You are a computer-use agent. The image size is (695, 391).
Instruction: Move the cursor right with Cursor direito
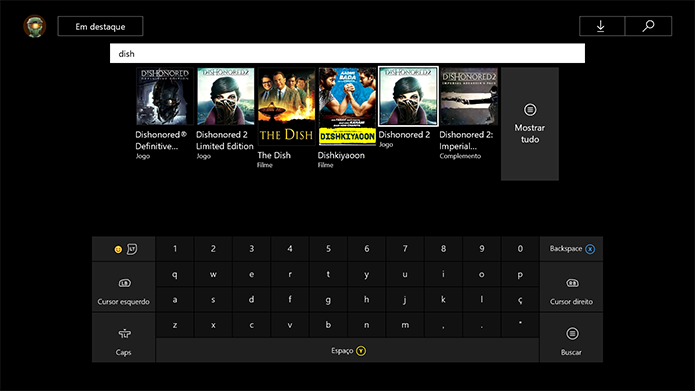571,287
